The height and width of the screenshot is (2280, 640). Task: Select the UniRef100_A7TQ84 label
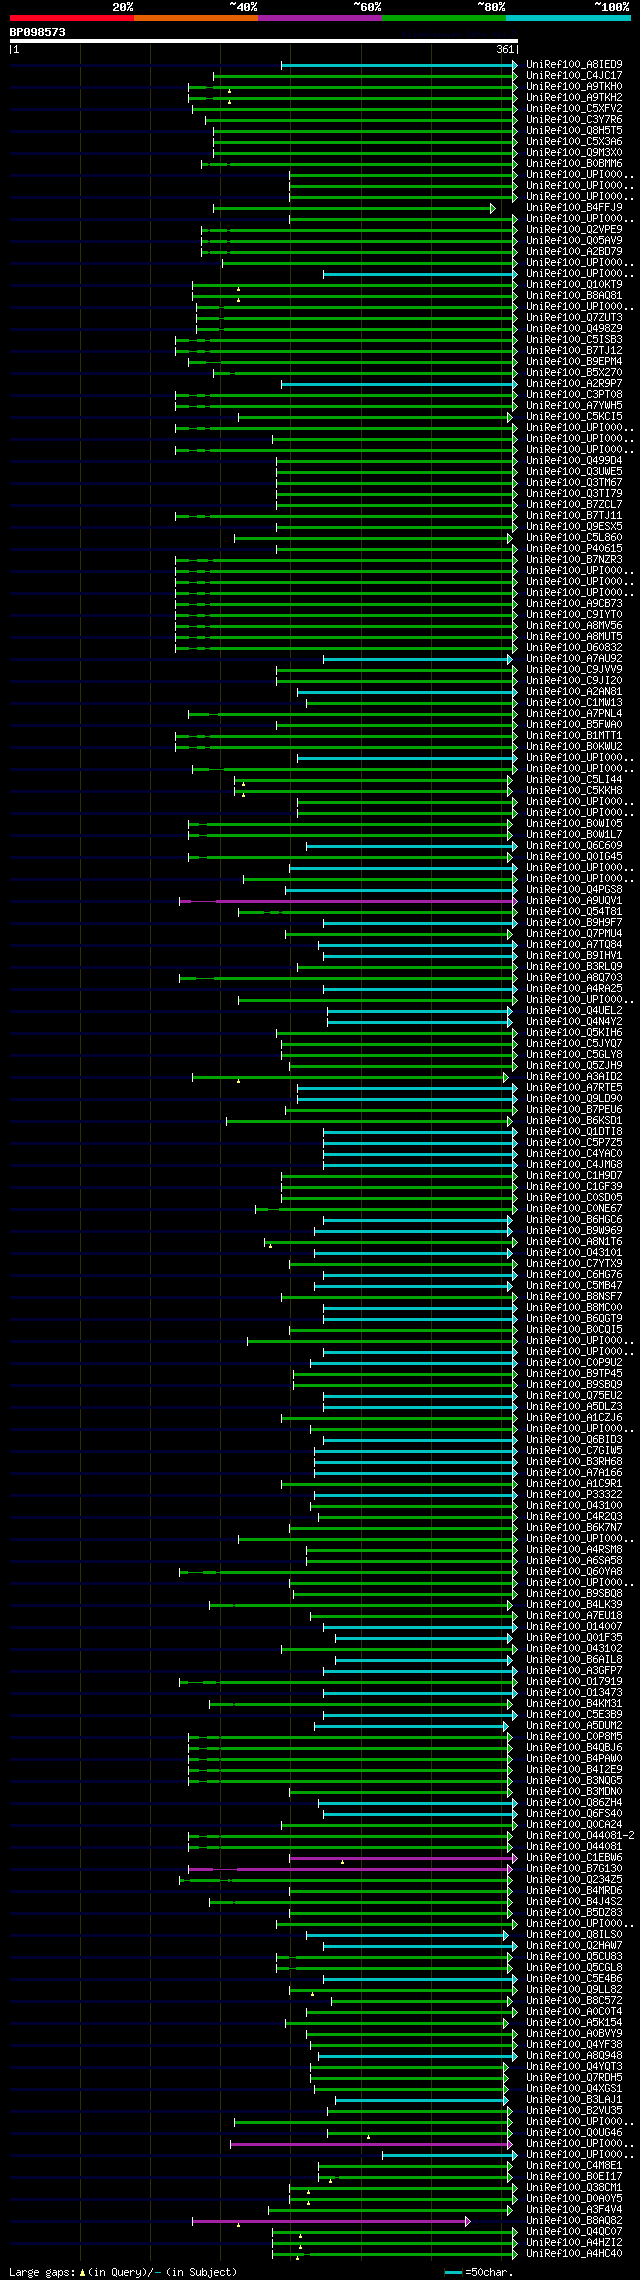pyautogui.click(x=574, y=945)
